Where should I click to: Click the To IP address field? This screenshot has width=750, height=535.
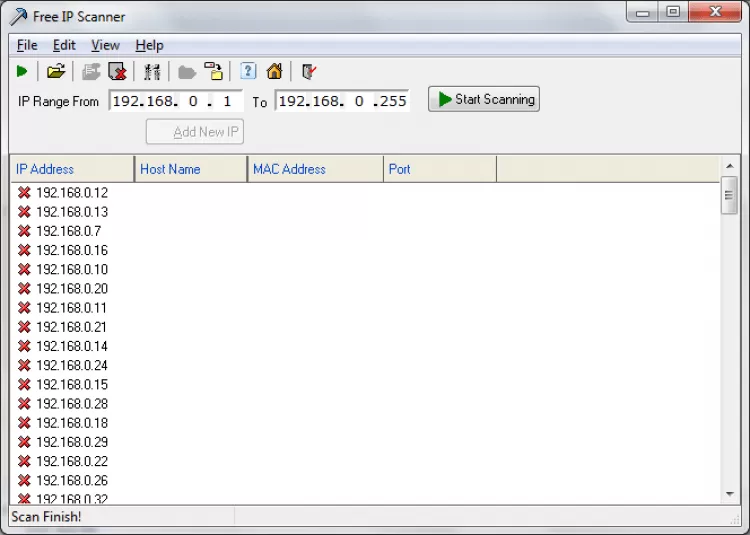pos(342,101)
